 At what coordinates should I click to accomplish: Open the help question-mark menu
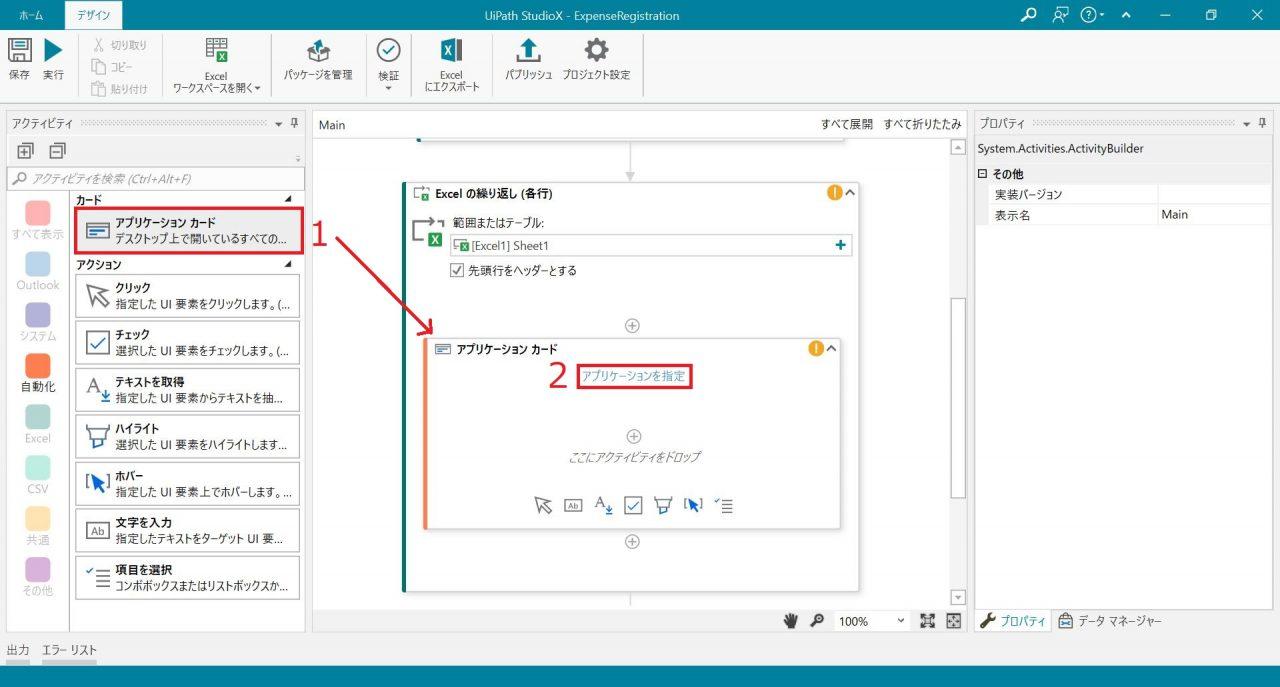coord(1092,15)
